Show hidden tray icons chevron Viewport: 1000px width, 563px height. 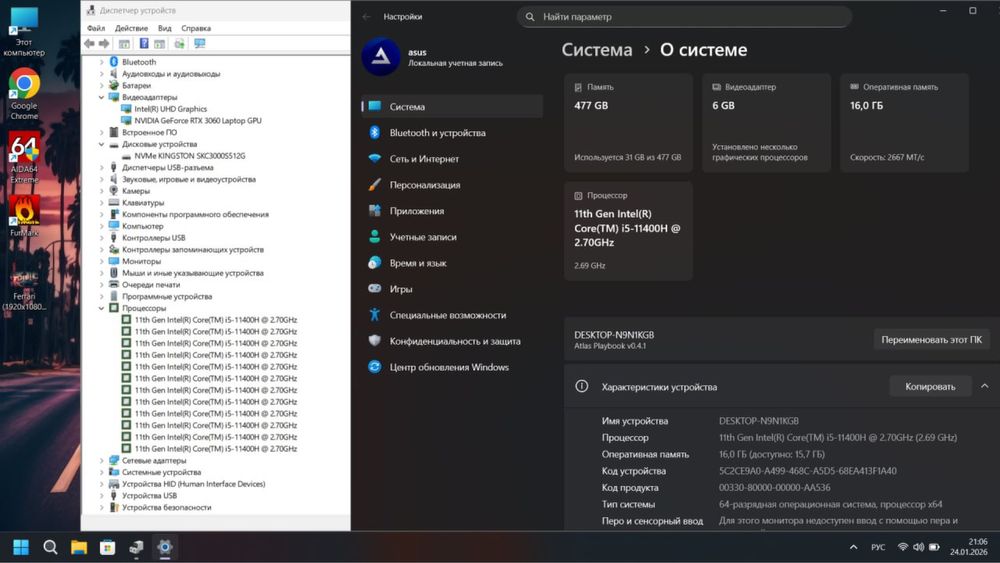tap(853, 547)
